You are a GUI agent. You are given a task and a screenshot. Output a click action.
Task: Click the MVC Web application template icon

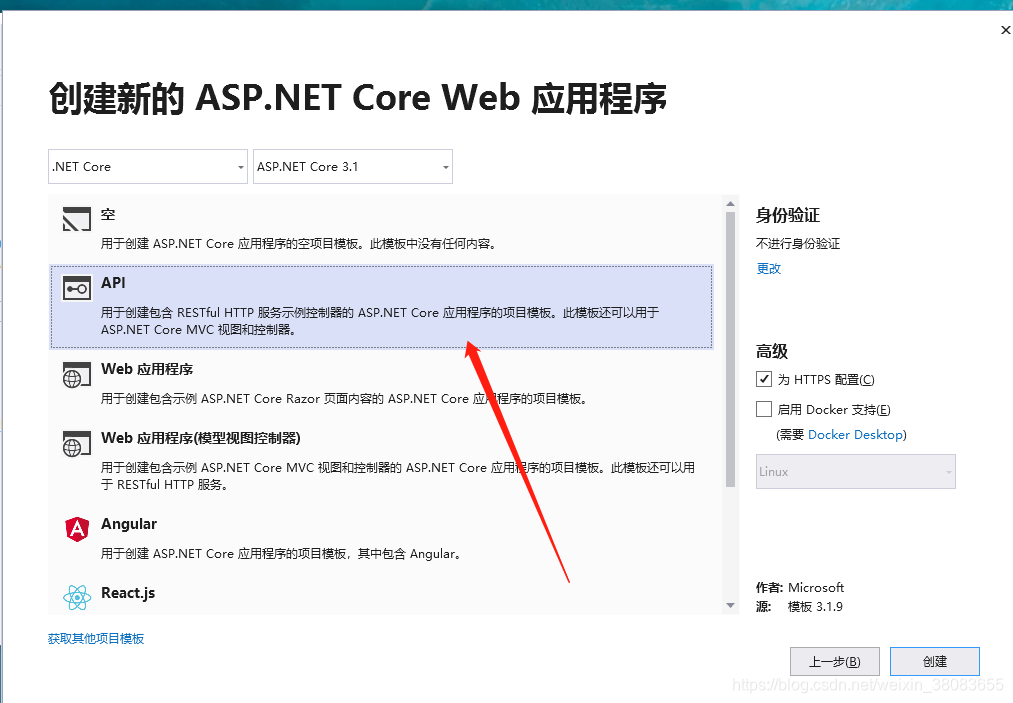pyautogui.click(x=76, y=443)
